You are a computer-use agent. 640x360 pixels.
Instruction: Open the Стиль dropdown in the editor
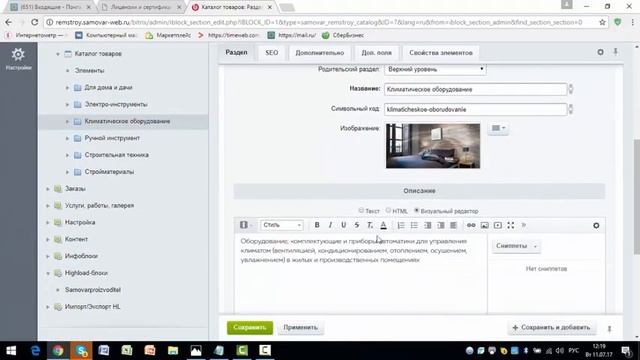282,225
